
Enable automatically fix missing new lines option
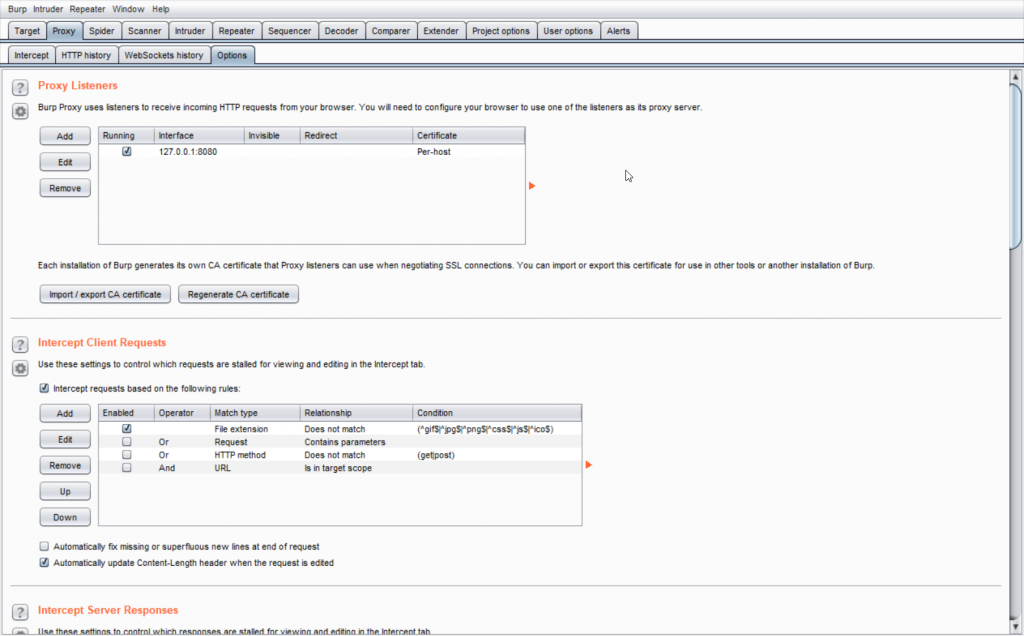coord(44,547)
